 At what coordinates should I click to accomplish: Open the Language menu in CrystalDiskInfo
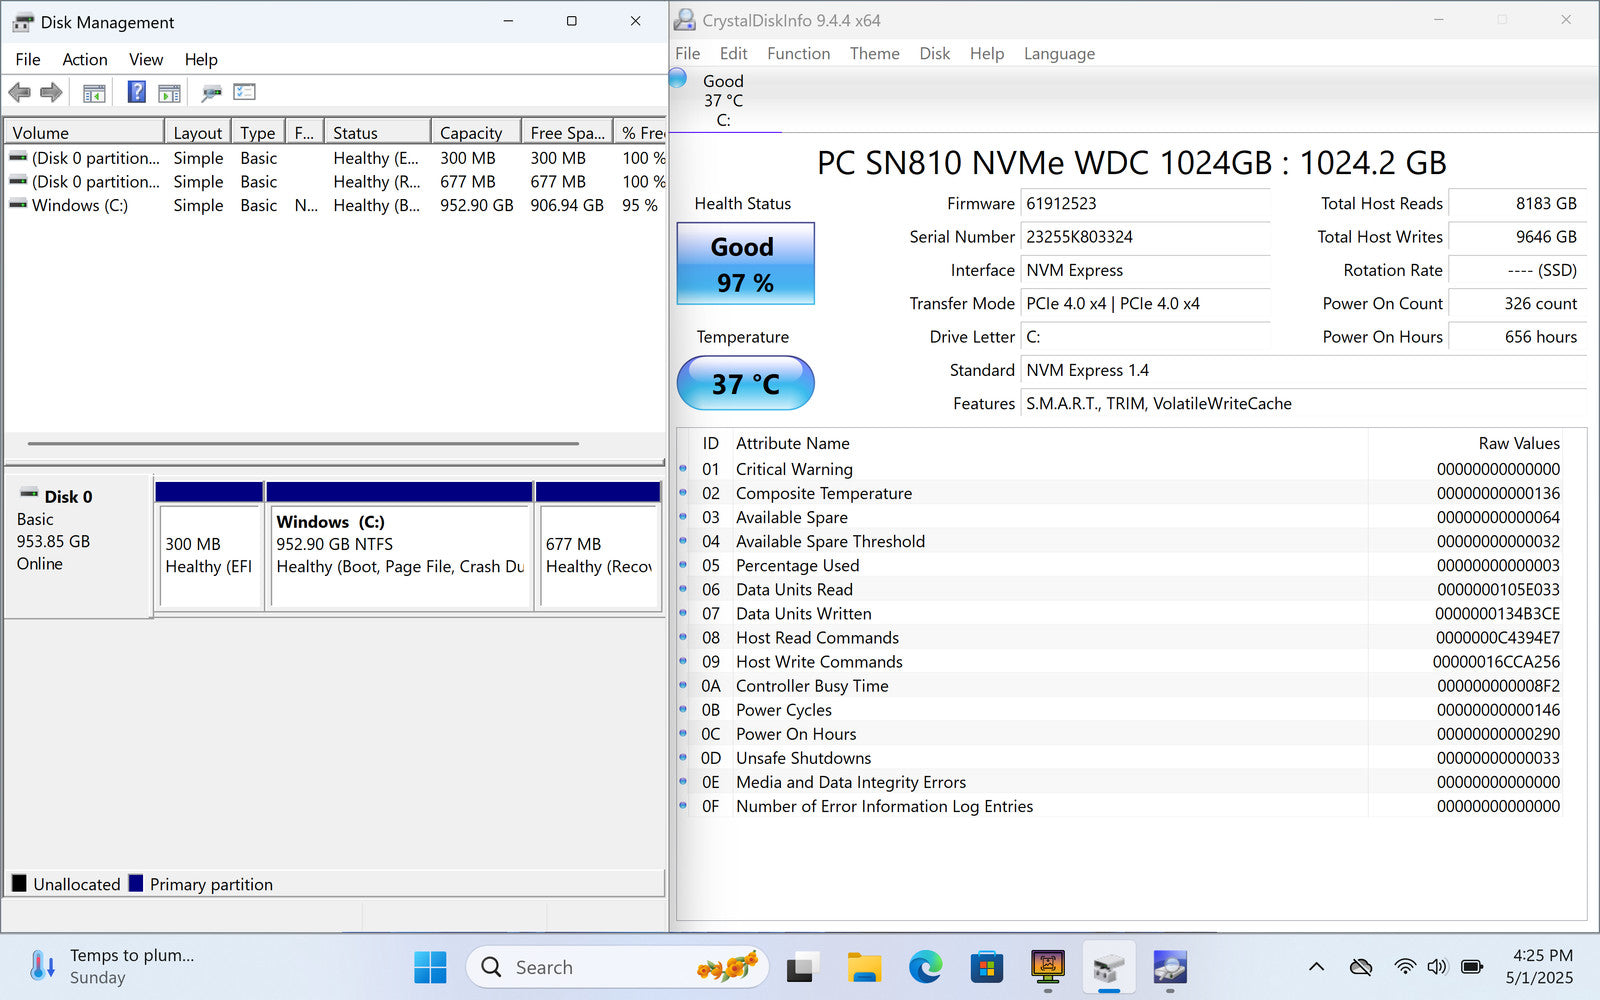1059,53
